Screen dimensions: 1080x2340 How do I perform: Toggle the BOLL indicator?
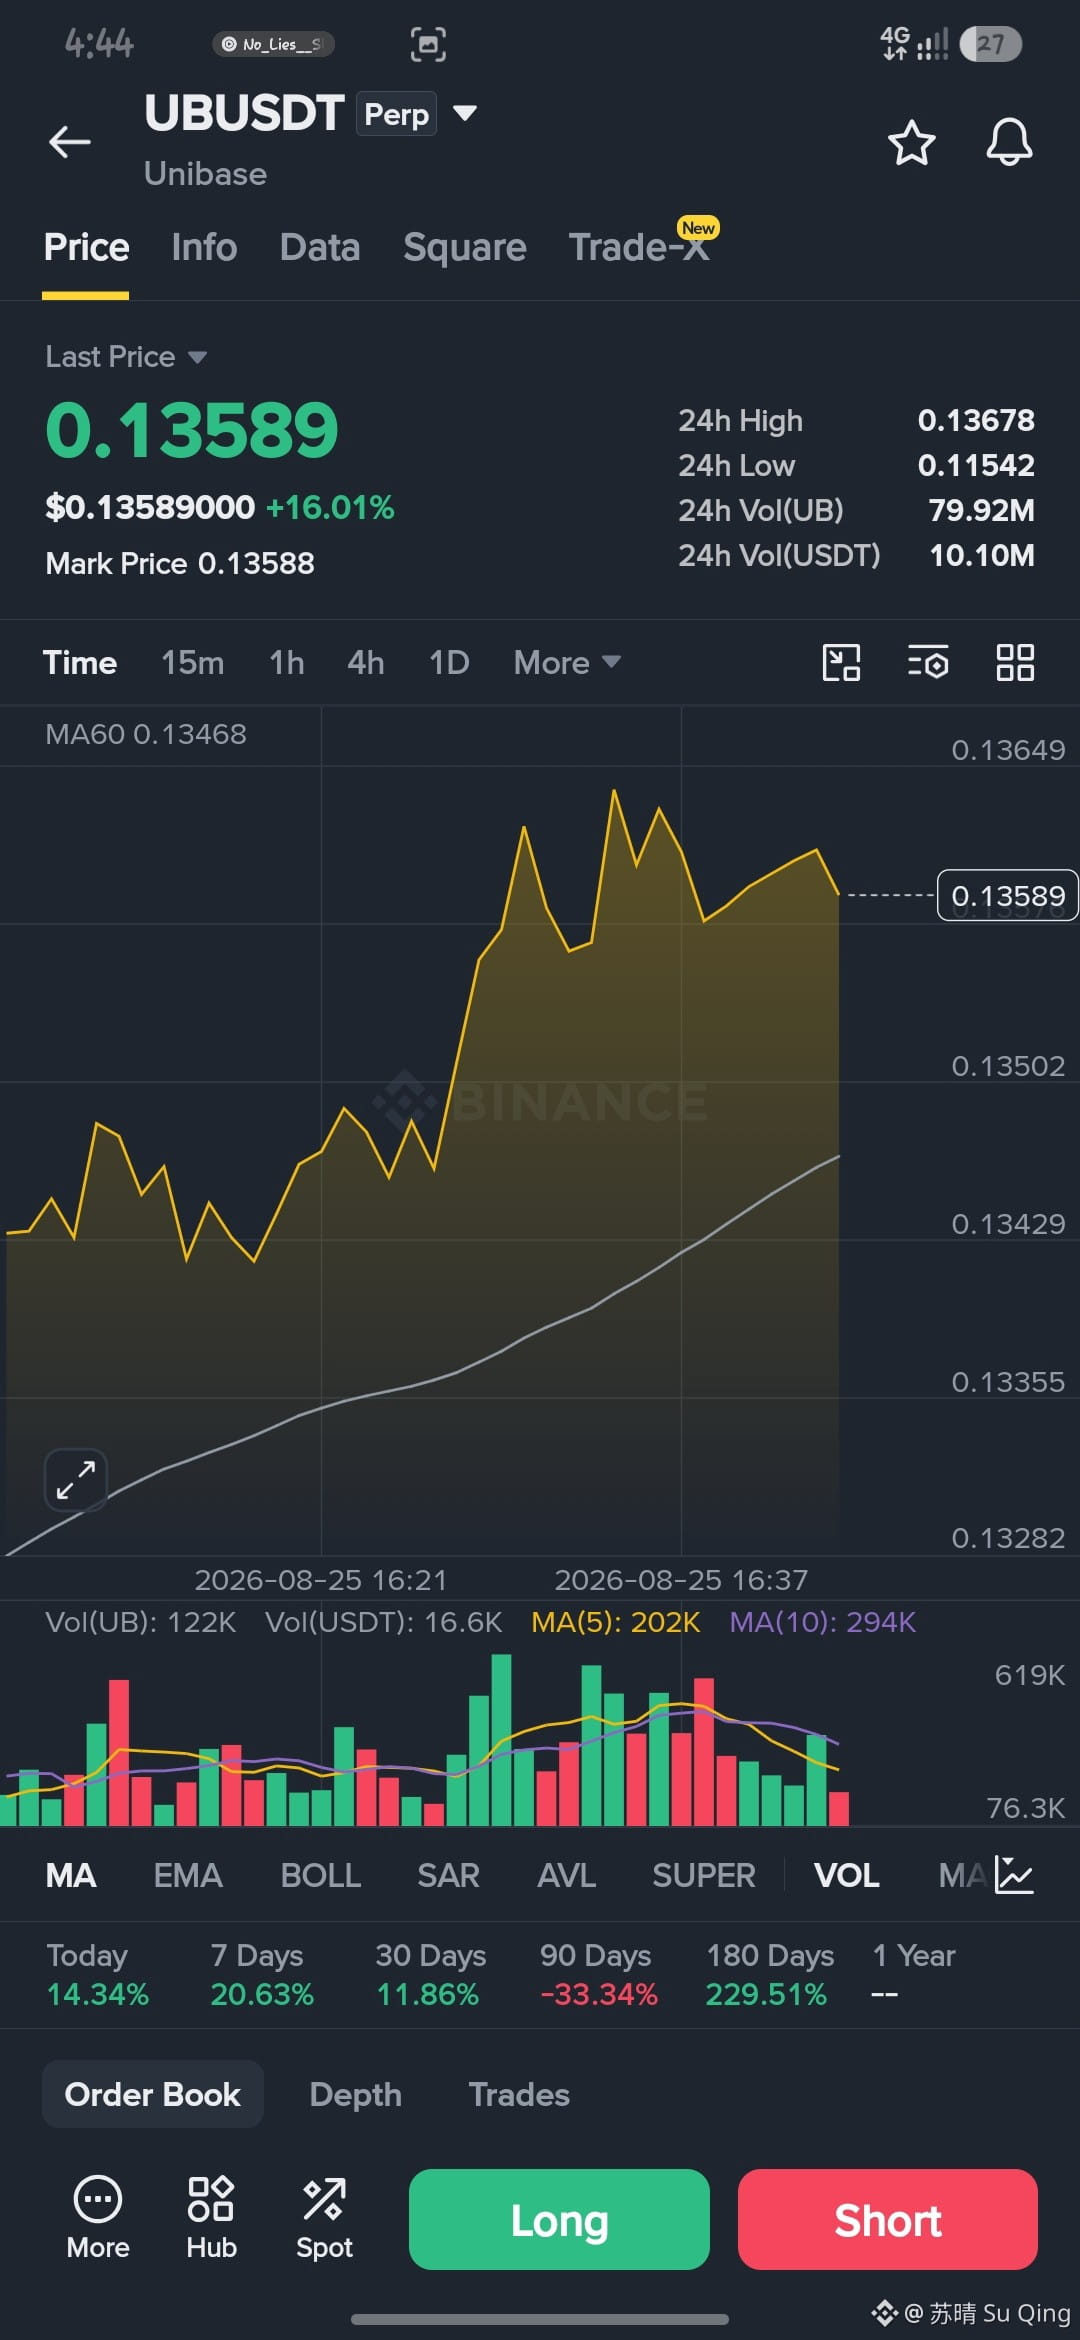[x=320, y=1875]
